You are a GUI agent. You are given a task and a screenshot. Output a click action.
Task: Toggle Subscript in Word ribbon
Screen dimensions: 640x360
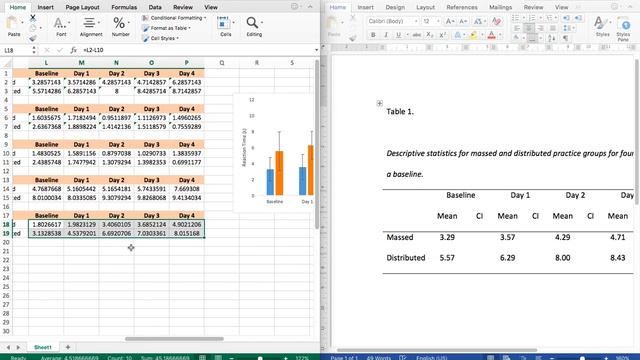[x=429, y=35]
